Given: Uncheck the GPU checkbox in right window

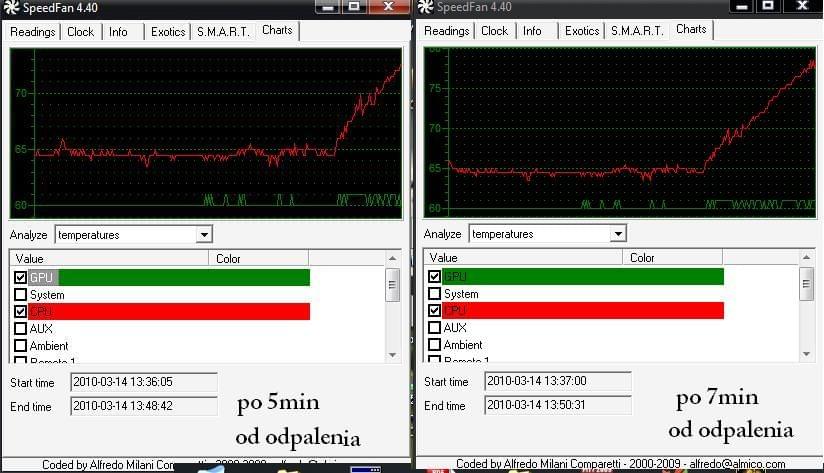Looking at the screenshot, I should click(x=435, y=276).
